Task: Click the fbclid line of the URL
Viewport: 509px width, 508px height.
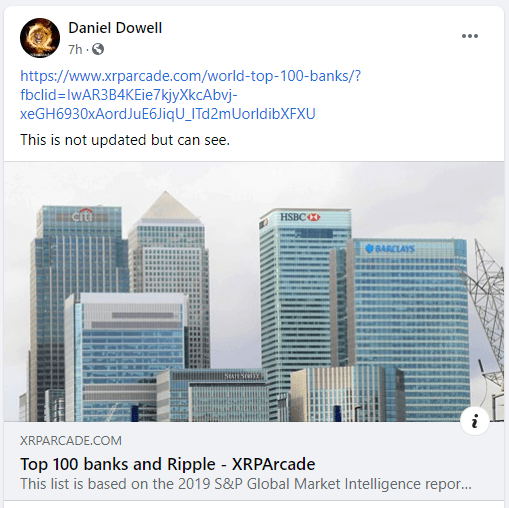Action: [129, 95]
